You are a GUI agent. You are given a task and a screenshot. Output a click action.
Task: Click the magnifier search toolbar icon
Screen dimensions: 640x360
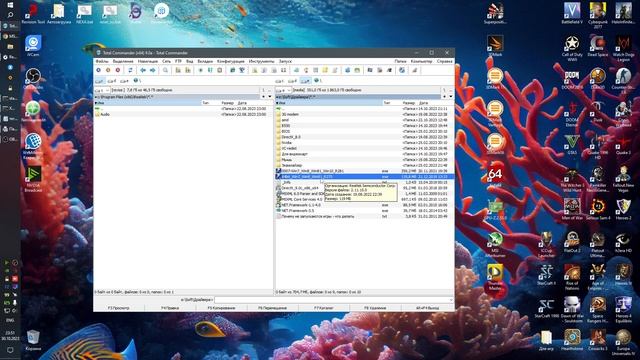165,70
